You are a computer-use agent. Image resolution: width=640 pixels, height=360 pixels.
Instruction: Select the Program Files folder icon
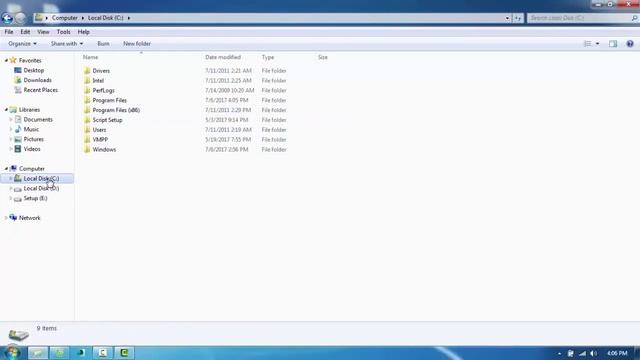pyautogui.click(x=87, y=100)
